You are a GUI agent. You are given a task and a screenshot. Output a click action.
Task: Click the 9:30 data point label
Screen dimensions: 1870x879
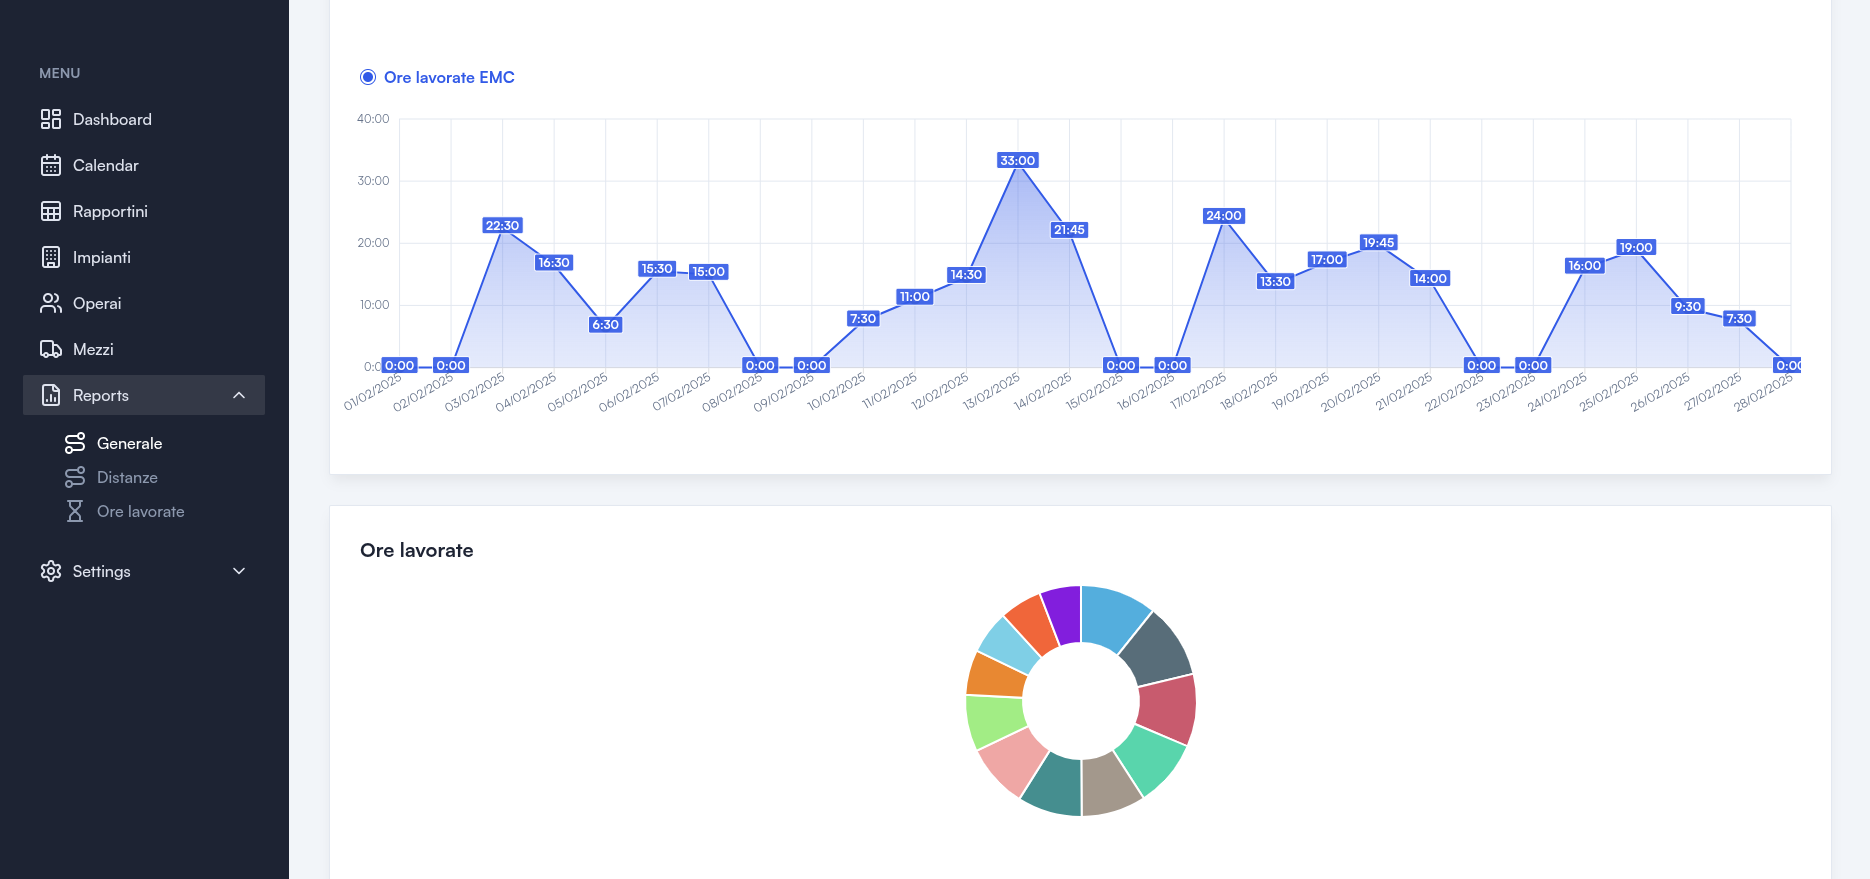tap(1687, 306)
